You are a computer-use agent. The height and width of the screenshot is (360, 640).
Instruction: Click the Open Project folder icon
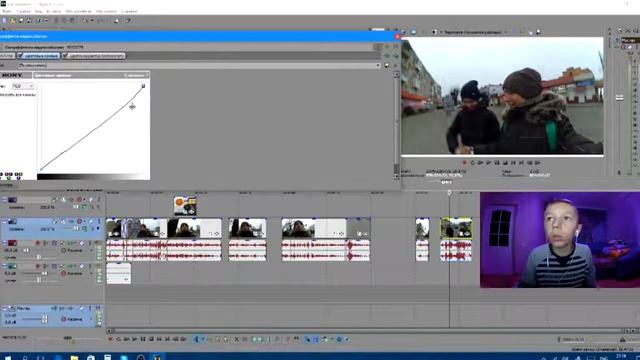(x=13, y=20)
